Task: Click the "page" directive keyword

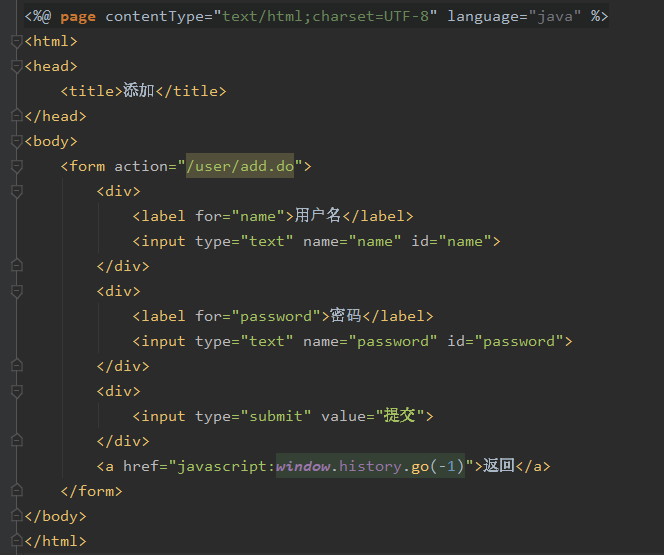Action: click(78, 17)
